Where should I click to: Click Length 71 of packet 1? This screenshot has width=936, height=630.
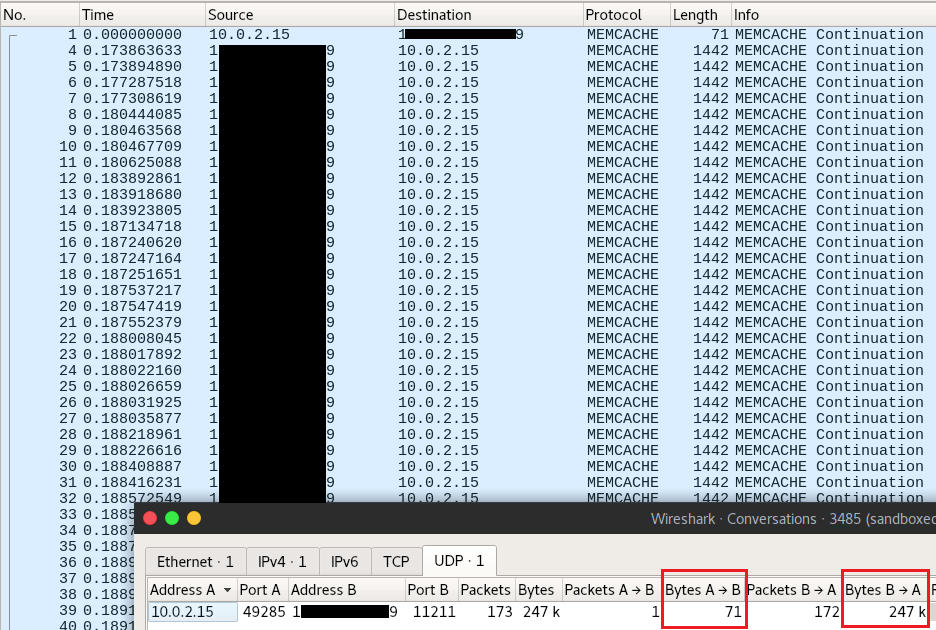pyautogui.click(x=720, y=35)
